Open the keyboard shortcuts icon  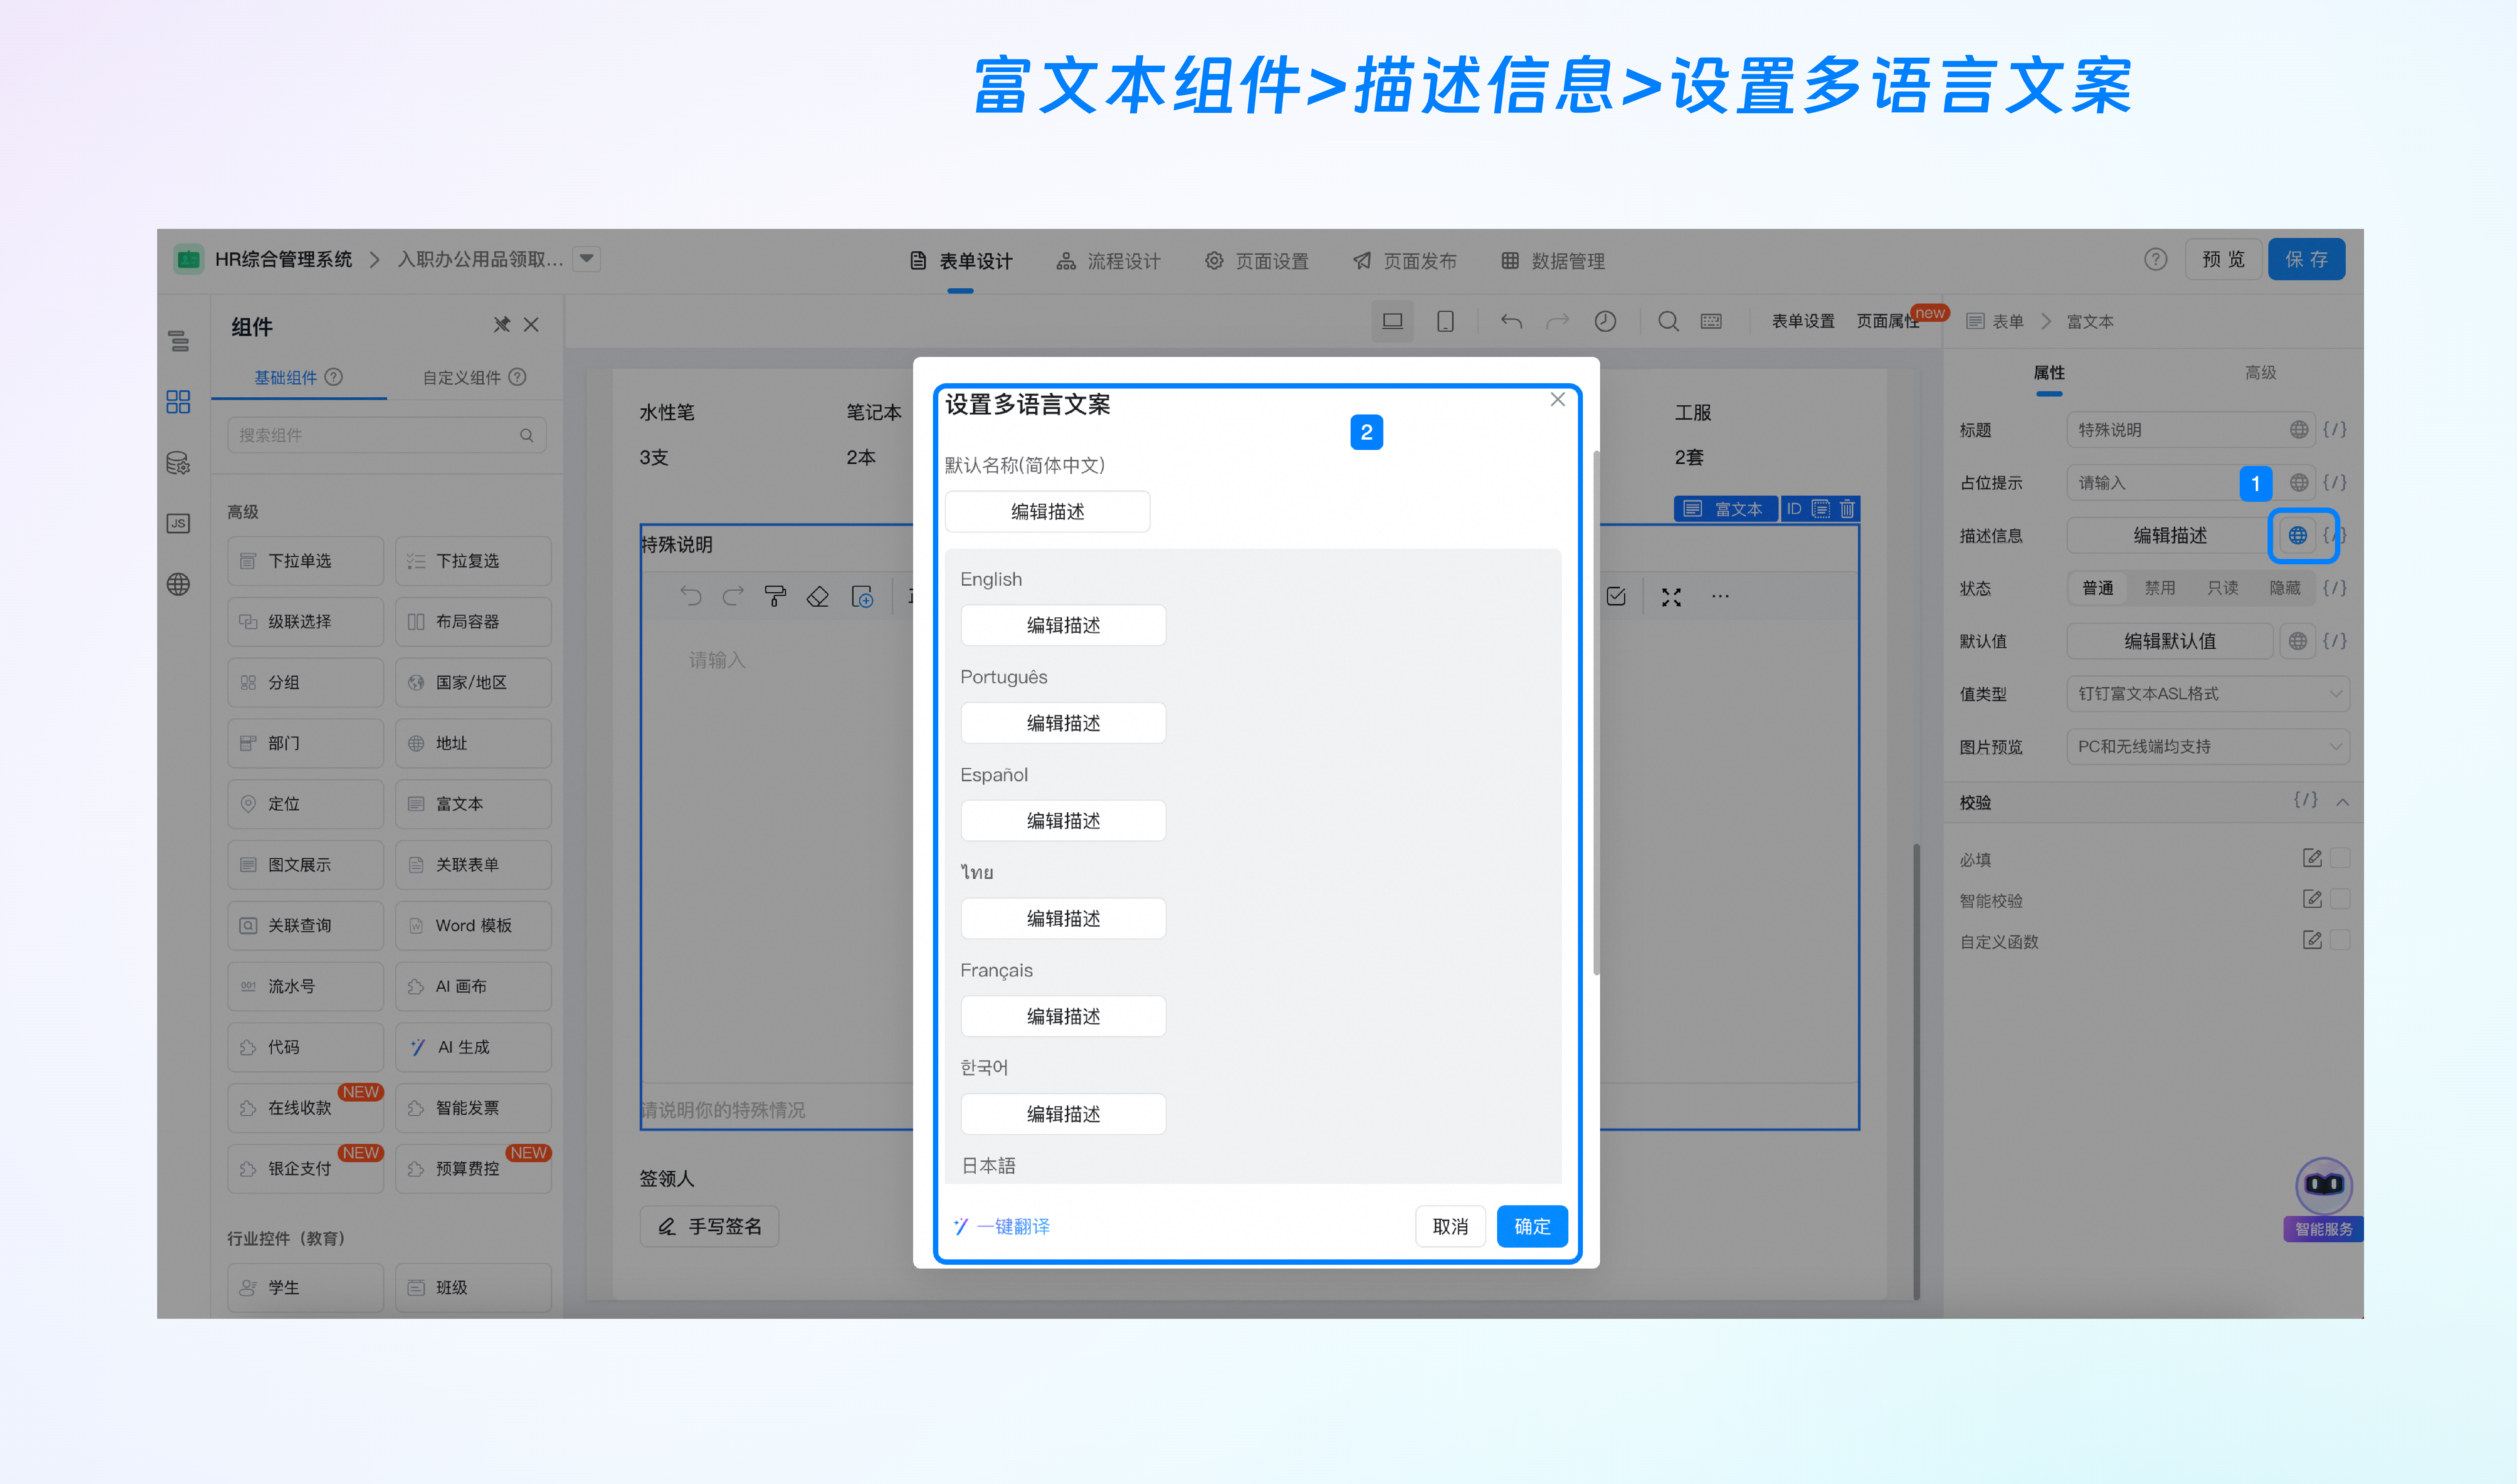(1712, 321)
